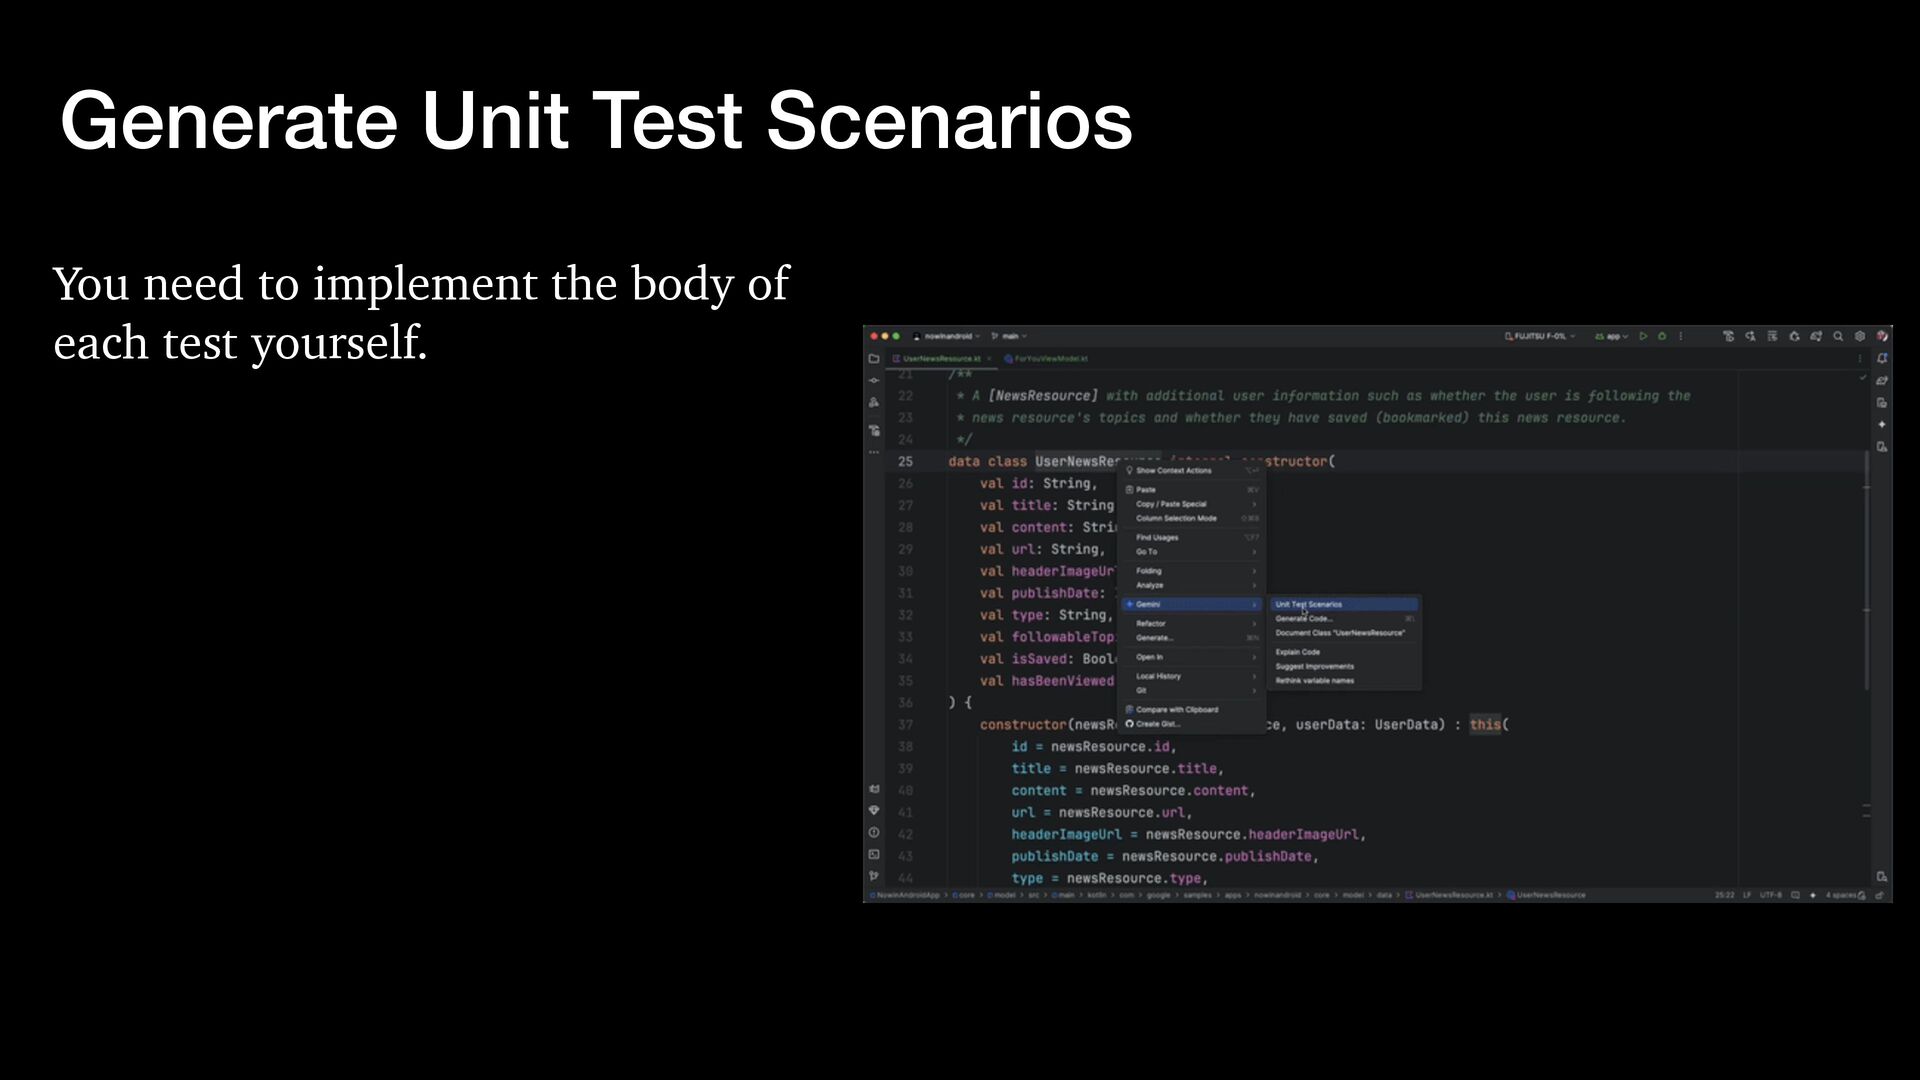Viewport: 1920px width, 1080px height.
Task: Run the app with the green play icon
Action: tap(1643, 337)
